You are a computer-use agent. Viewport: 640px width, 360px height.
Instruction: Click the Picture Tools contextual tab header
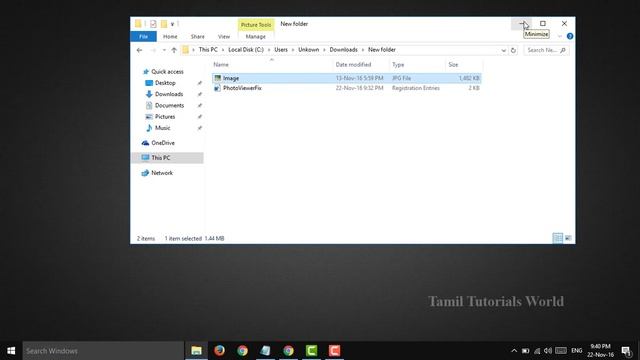[x=256, y=25]
